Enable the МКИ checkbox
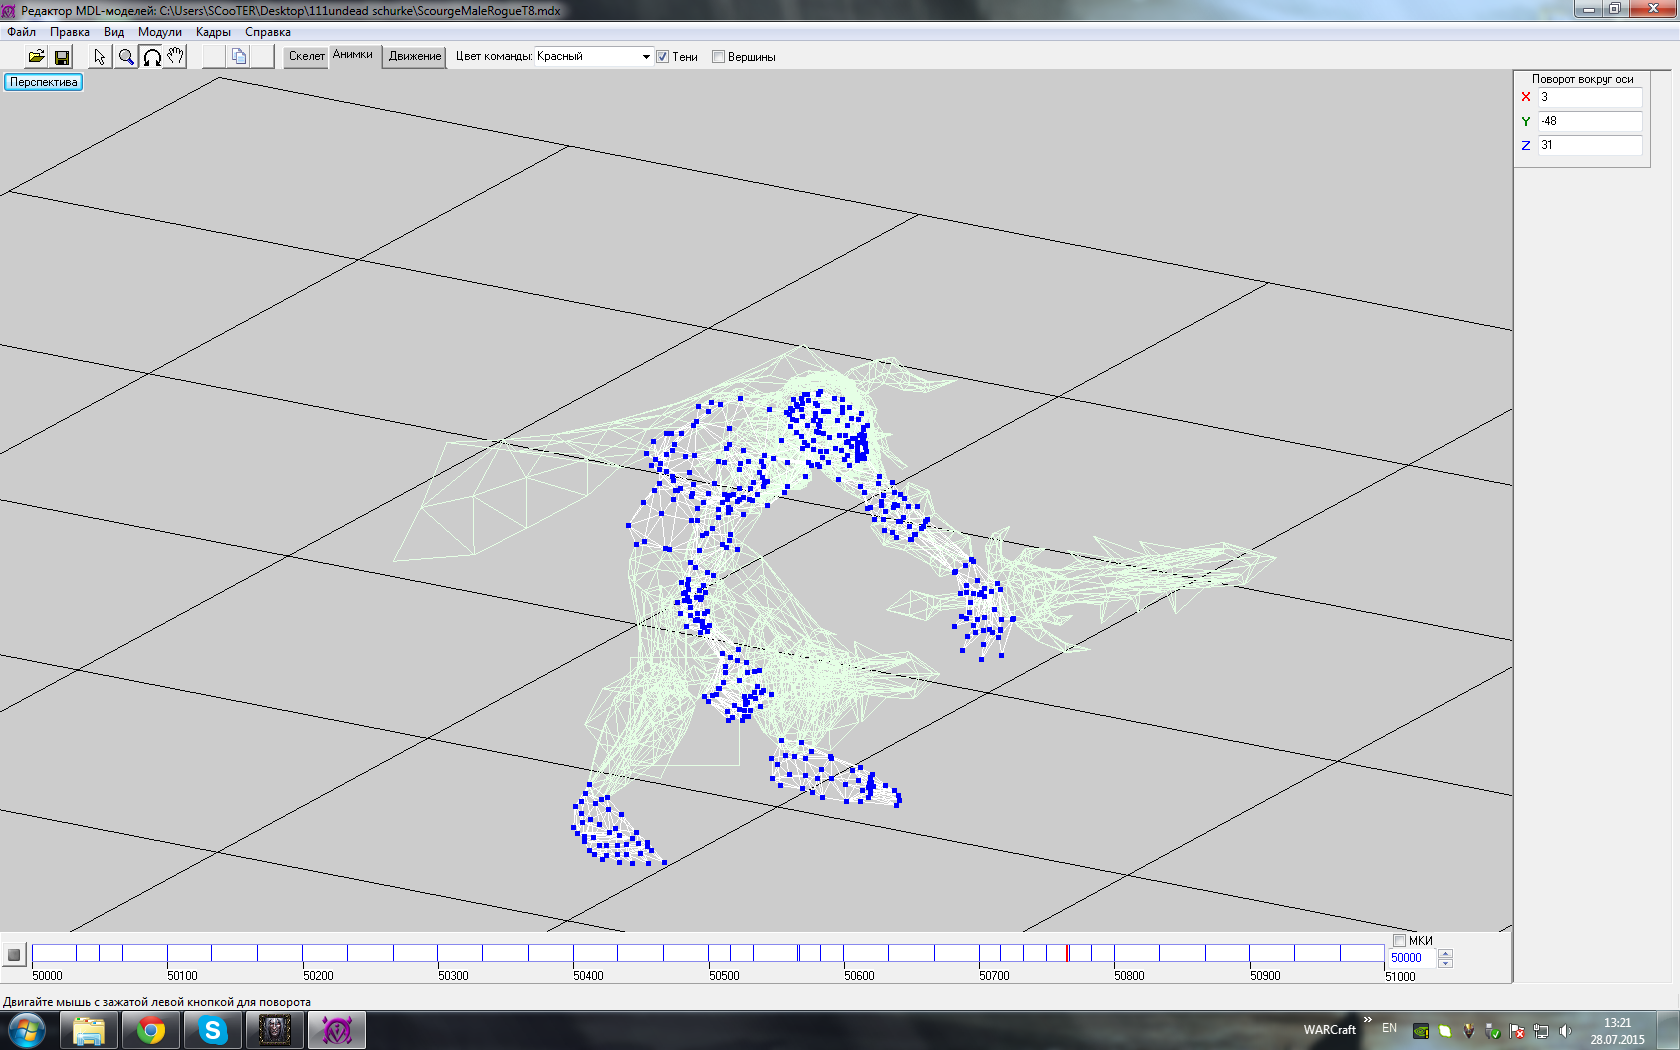The width and height of the screenshot is (1680, 1050). click(x=1399, y=940)
